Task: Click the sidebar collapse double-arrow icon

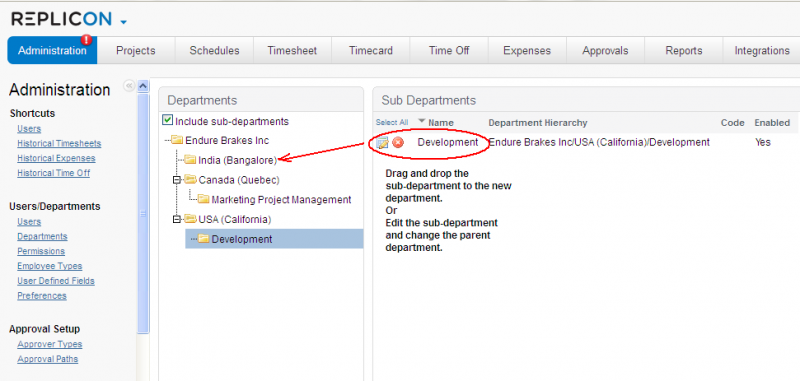Action: click(129, 86)
